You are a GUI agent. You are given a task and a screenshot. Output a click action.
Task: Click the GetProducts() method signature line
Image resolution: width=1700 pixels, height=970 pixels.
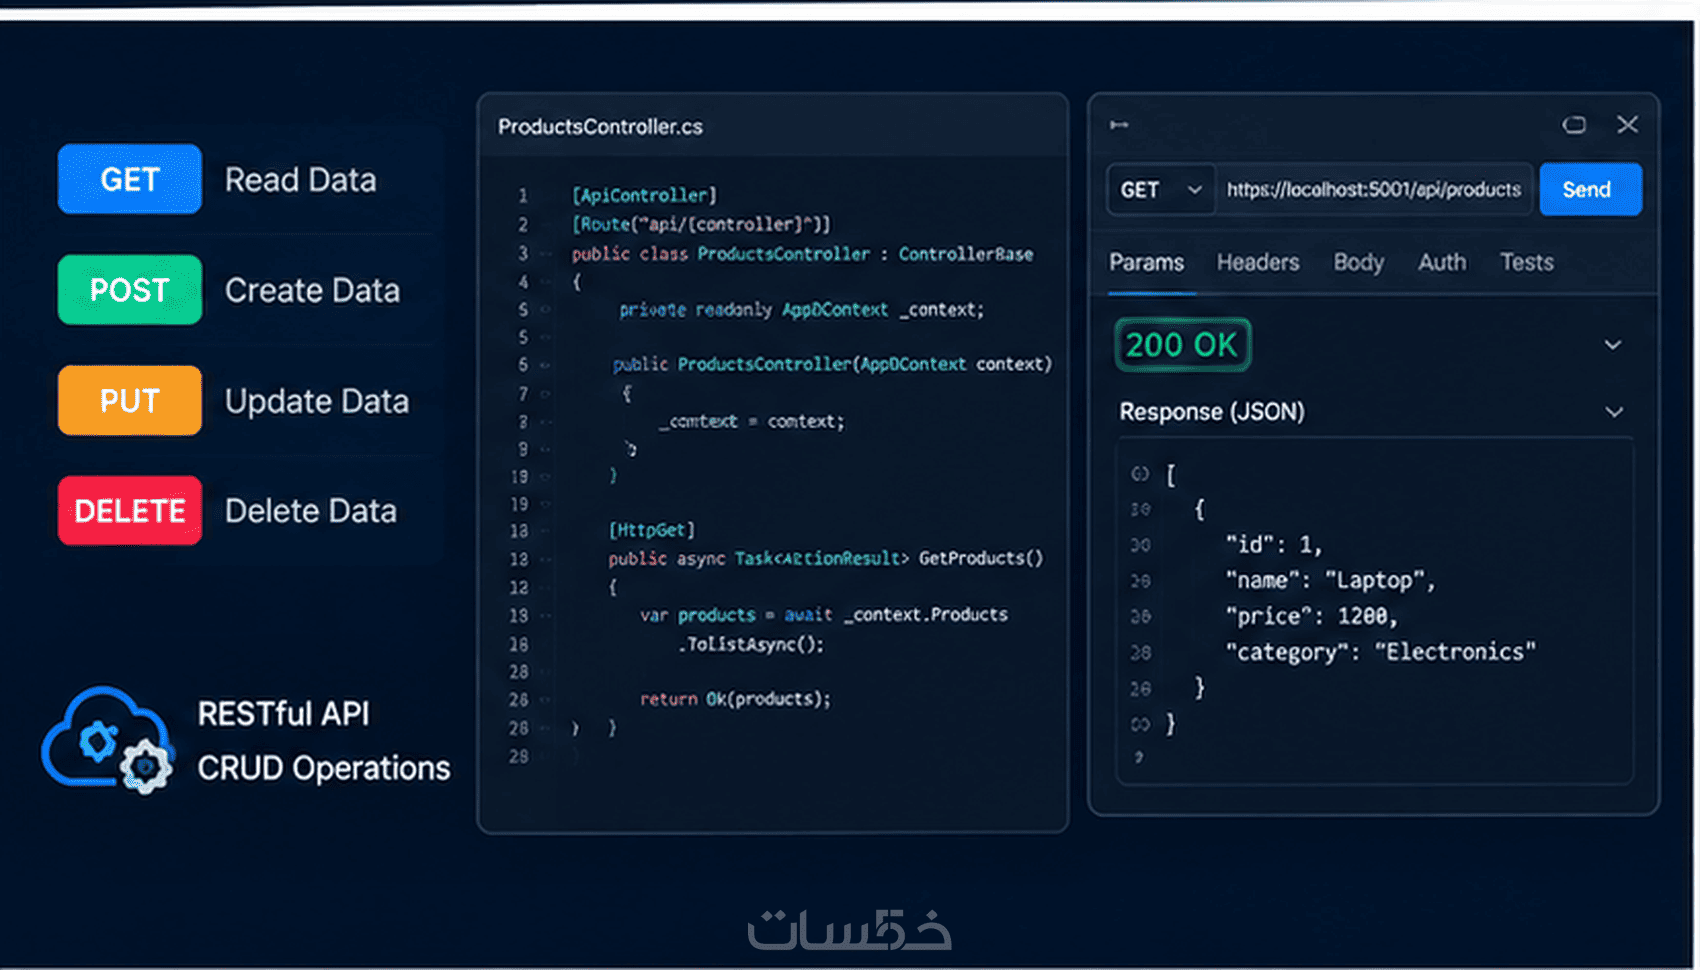coord(826,558)
